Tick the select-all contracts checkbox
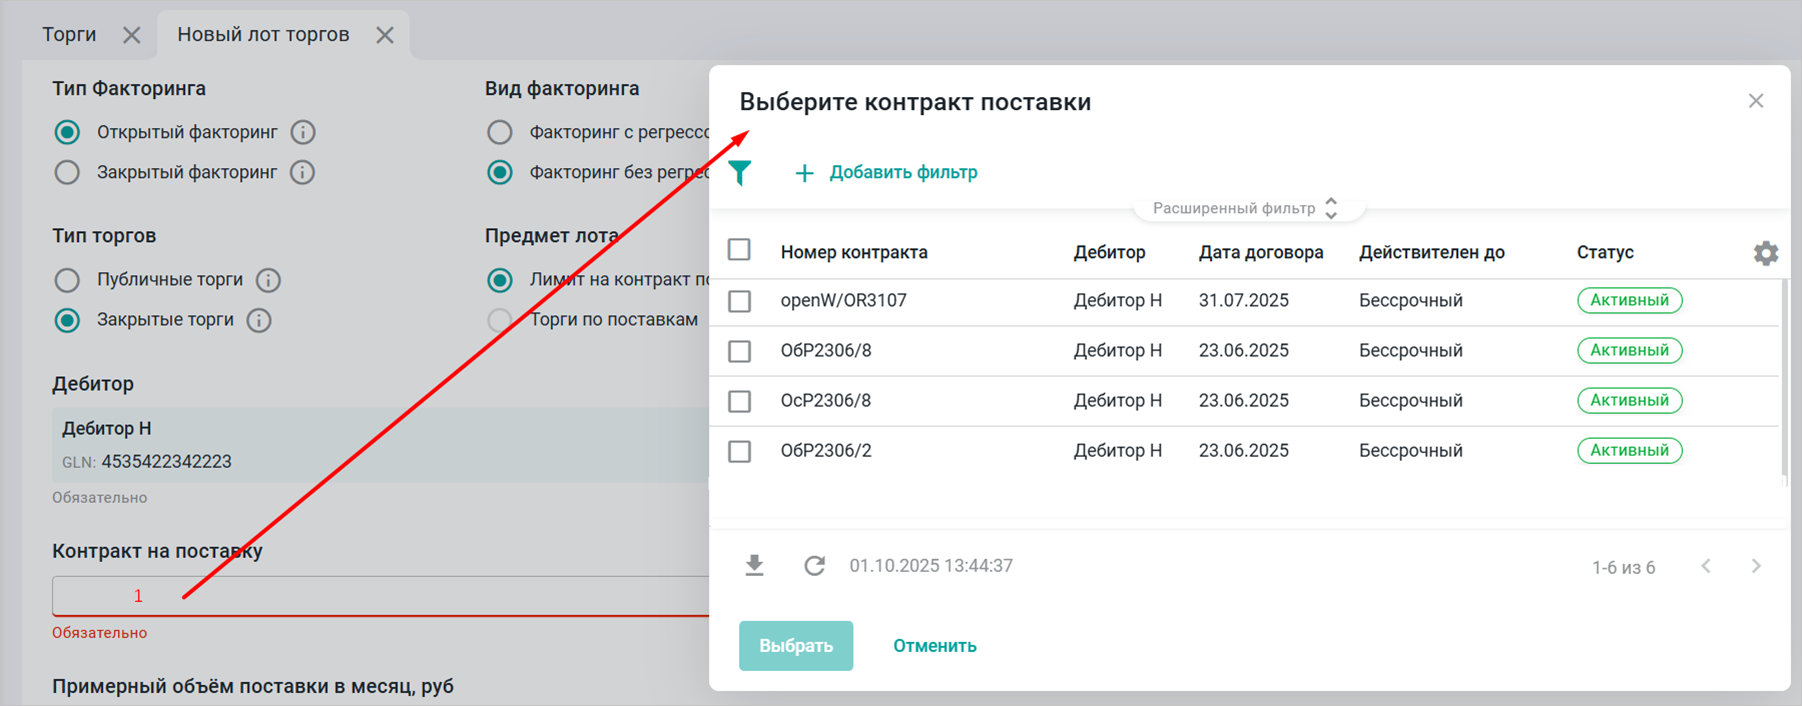This screenshot has height=706, width=1802. click(739, 250)
